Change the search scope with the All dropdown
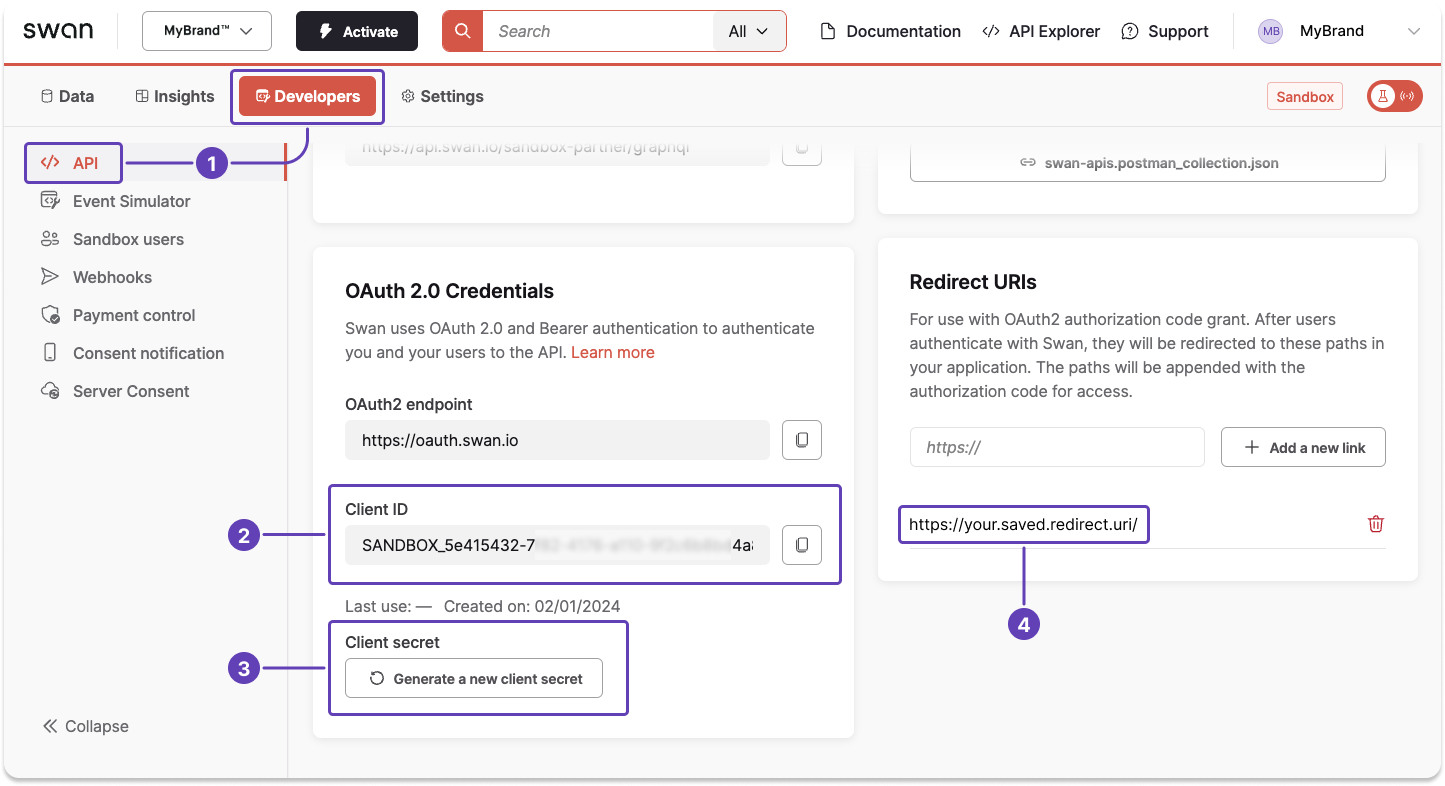Screen dimensions: 1445x786 point(748,31)
